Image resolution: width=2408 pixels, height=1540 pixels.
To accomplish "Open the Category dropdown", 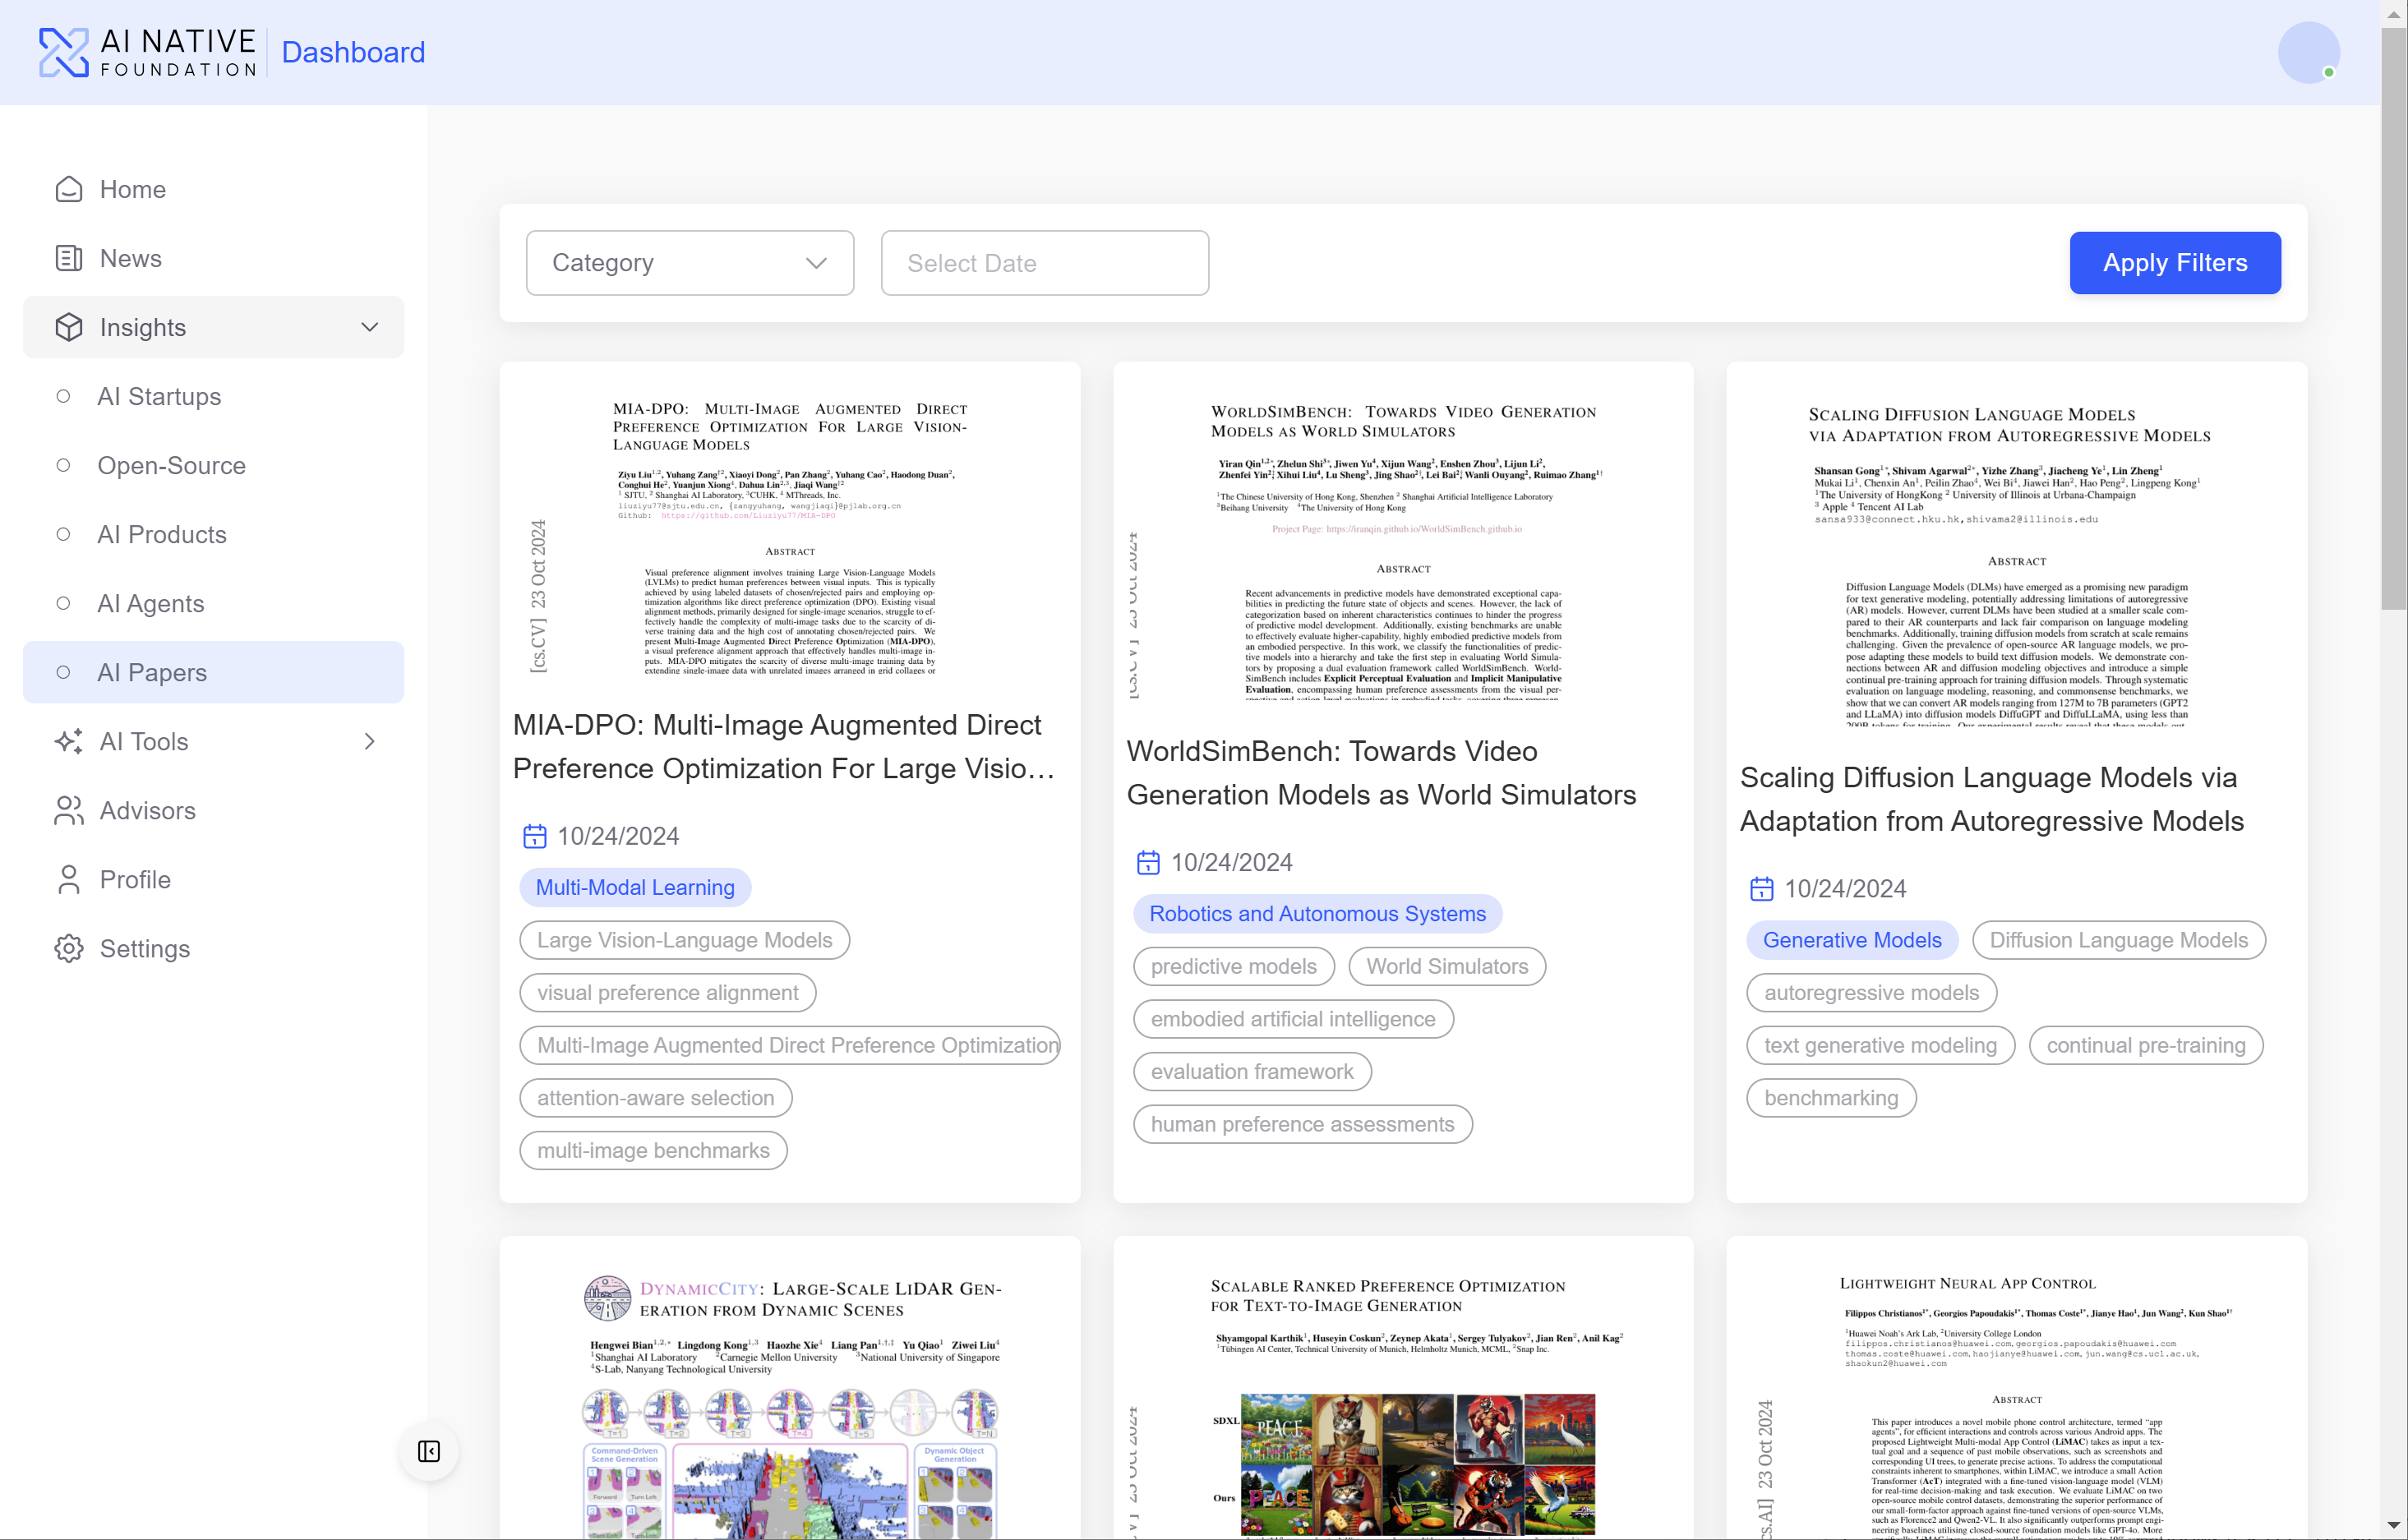I will (689, 263).
